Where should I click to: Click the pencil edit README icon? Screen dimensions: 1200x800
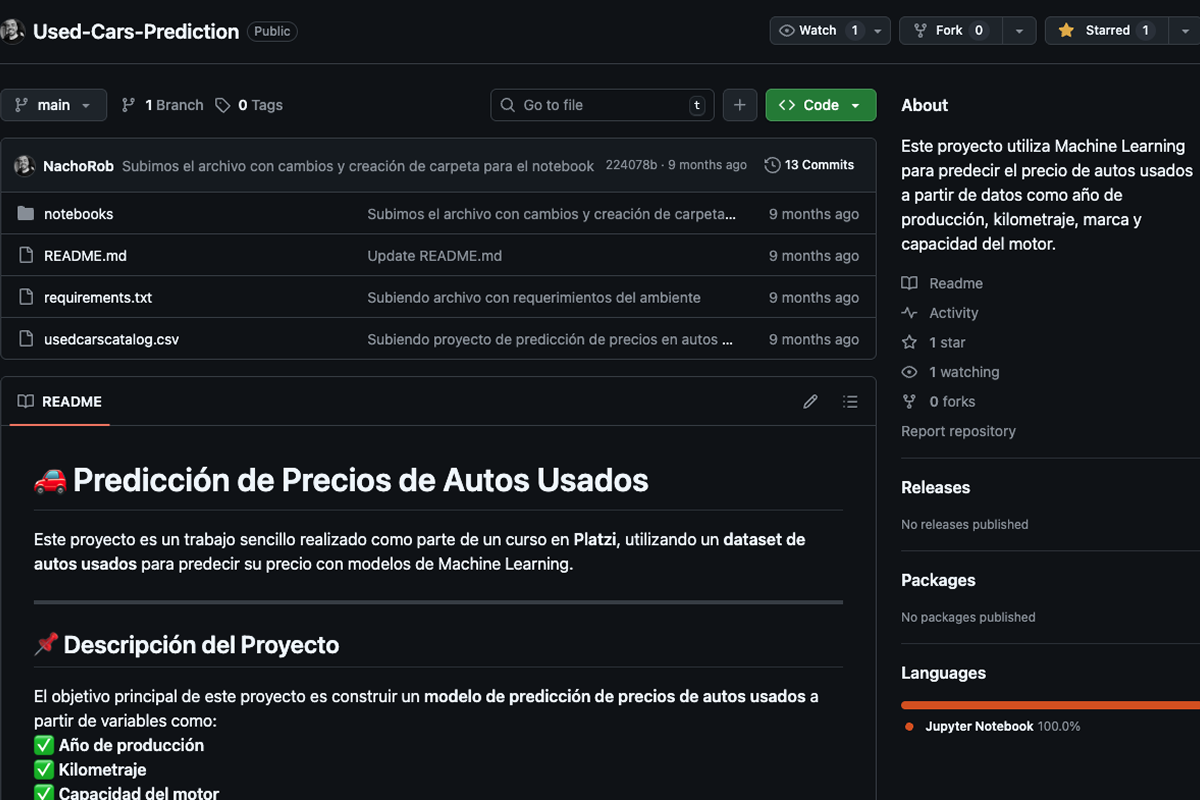point(810,402)
